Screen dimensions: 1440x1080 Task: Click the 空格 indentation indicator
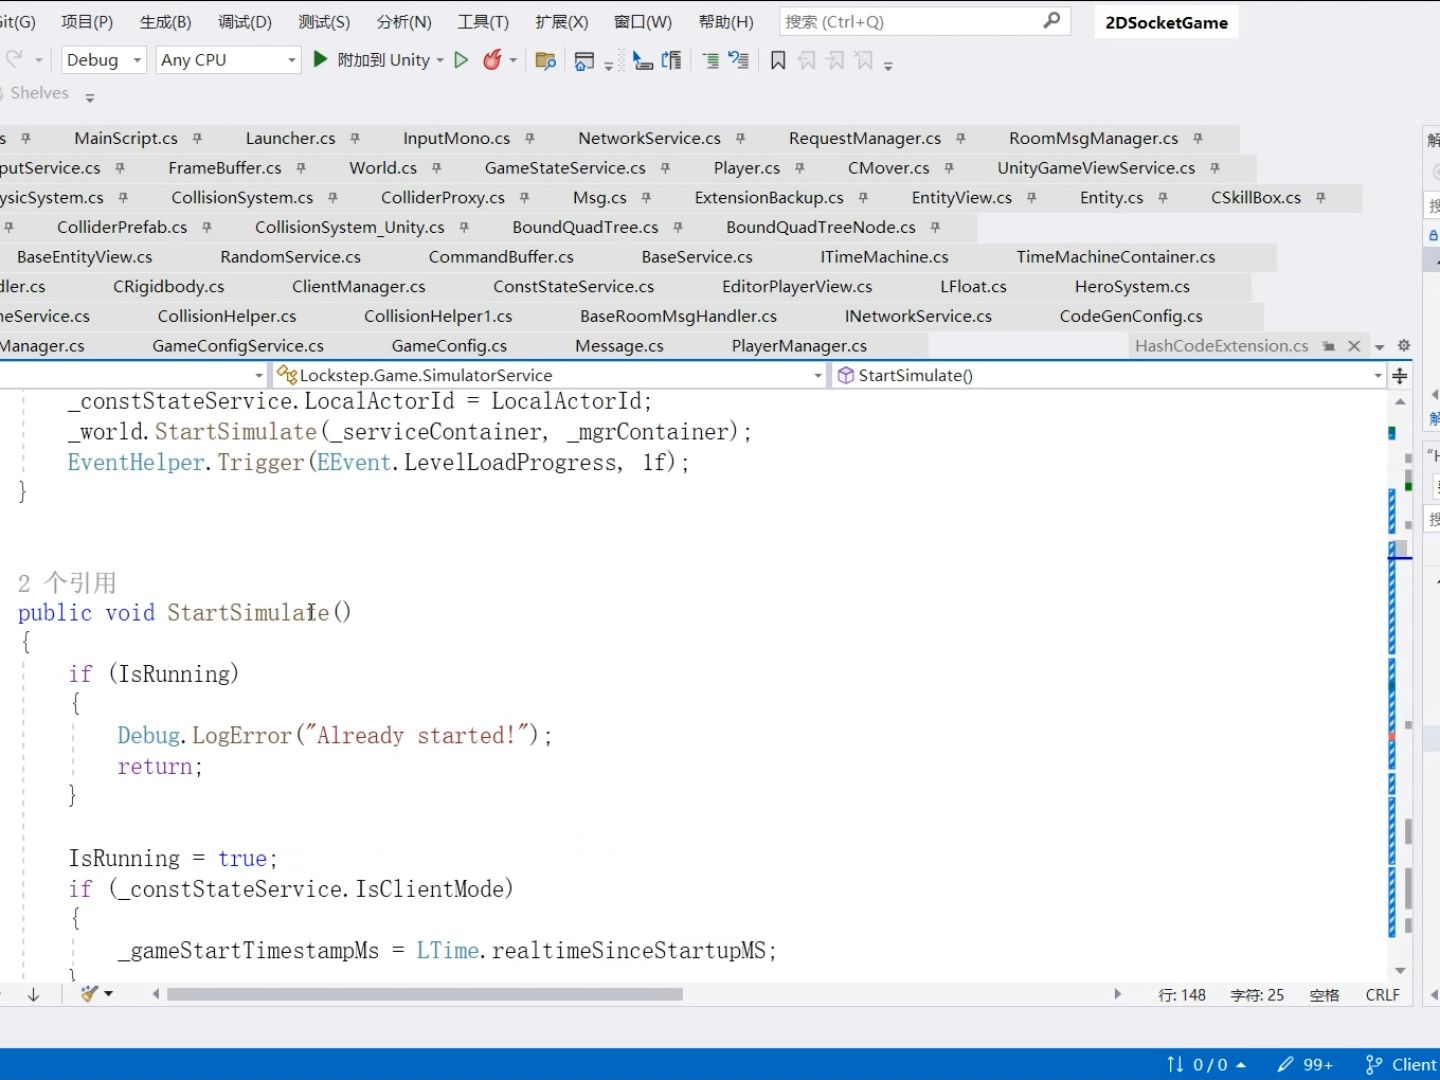1324,995
